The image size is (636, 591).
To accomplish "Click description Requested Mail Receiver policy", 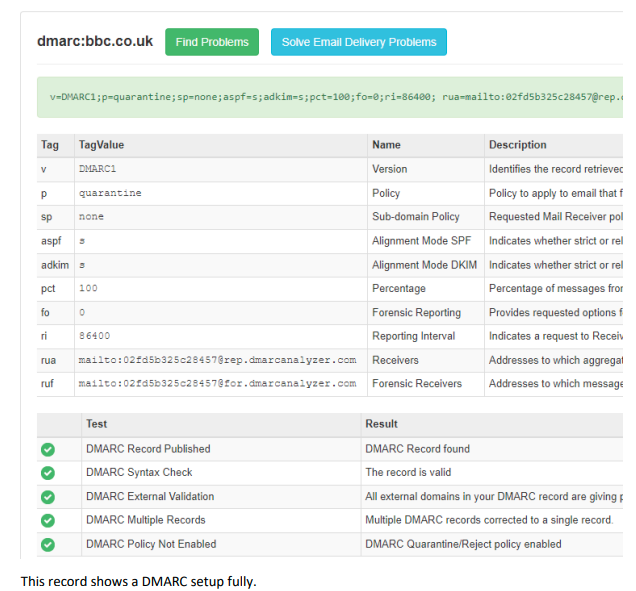I will pos(556,217).
